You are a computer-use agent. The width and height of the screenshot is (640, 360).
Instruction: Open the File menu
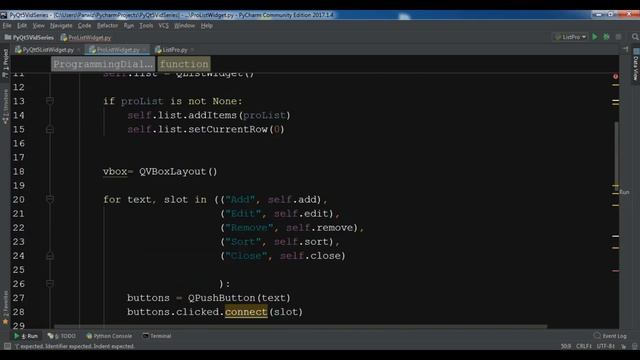tap(7, 26)
